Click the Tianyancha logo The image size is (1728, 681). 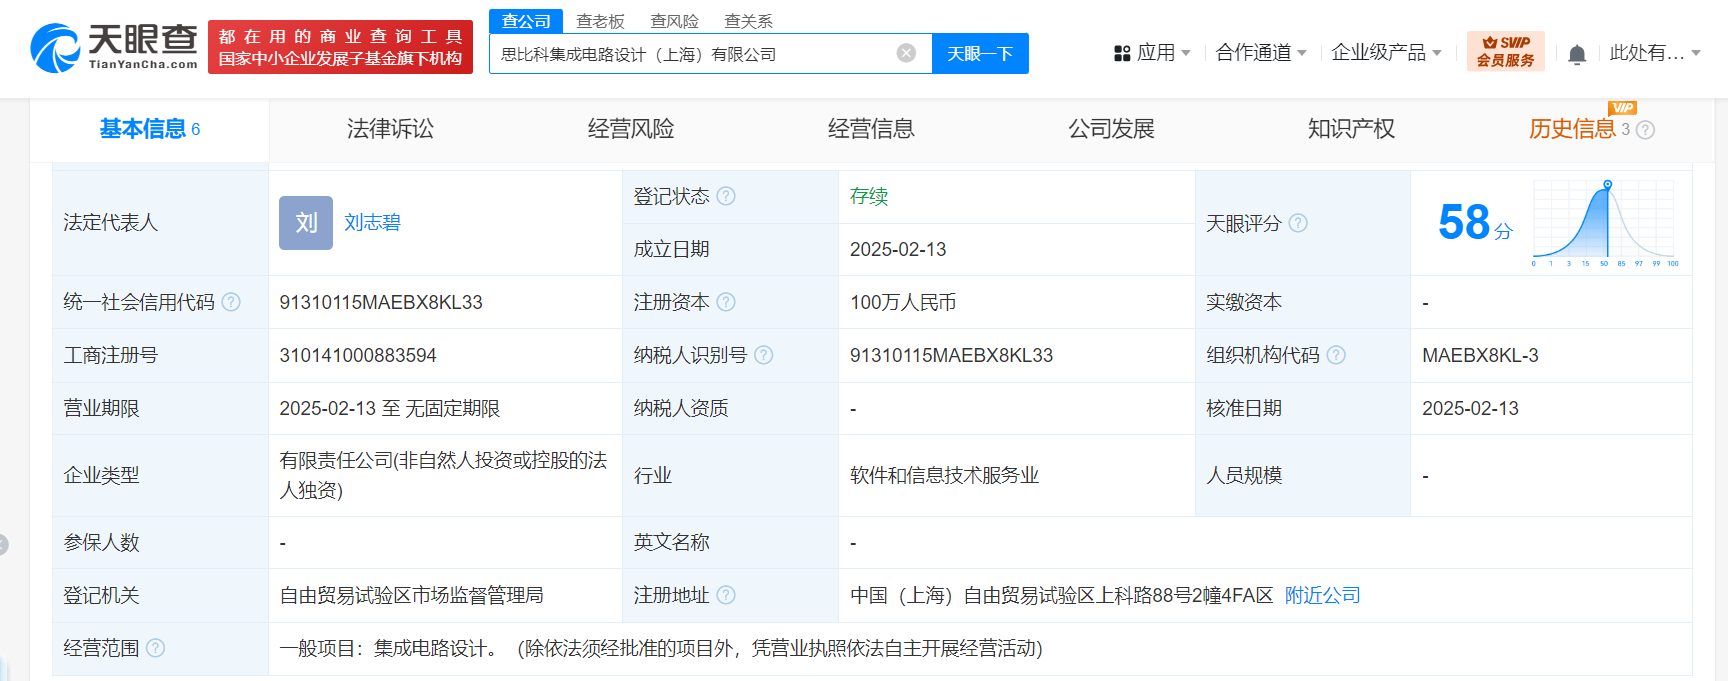point(114,47)
